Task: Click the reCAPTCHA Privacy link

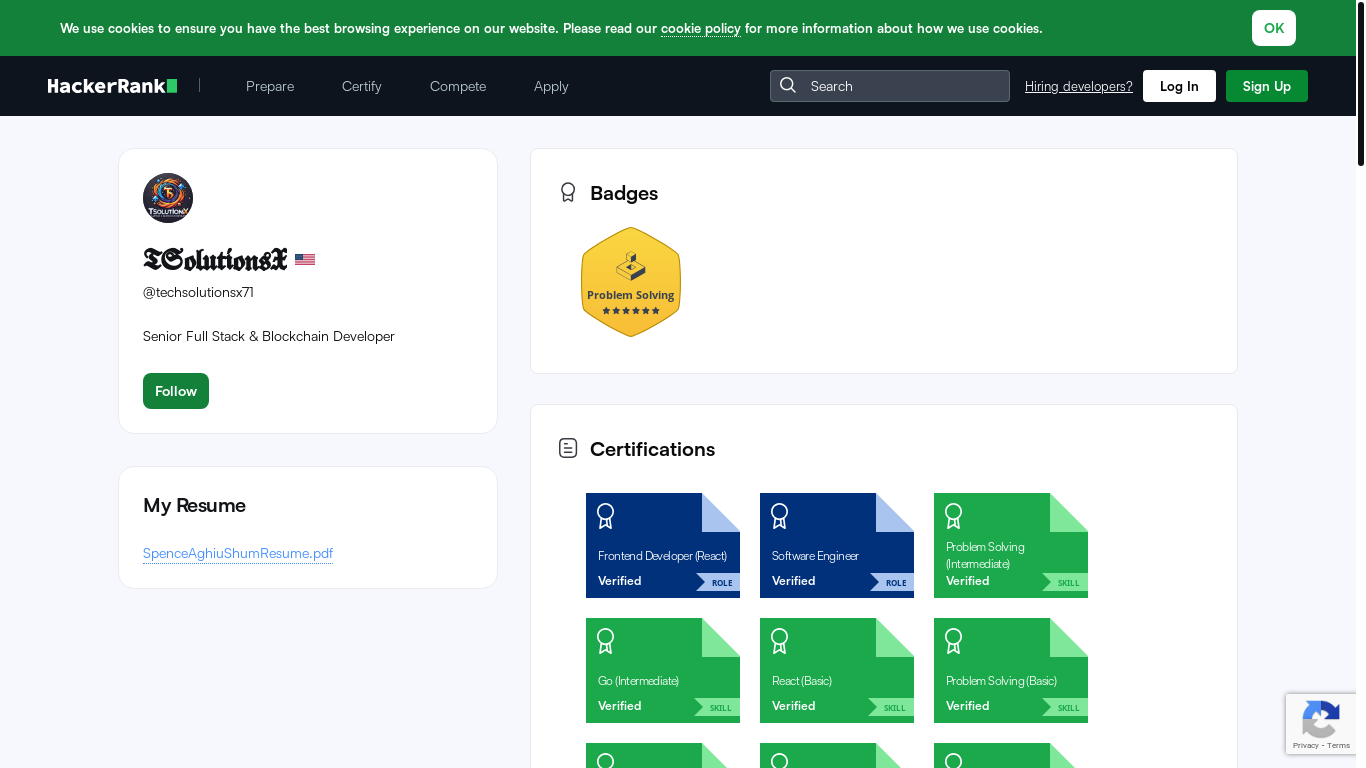Action: (x=1306, y=745)
